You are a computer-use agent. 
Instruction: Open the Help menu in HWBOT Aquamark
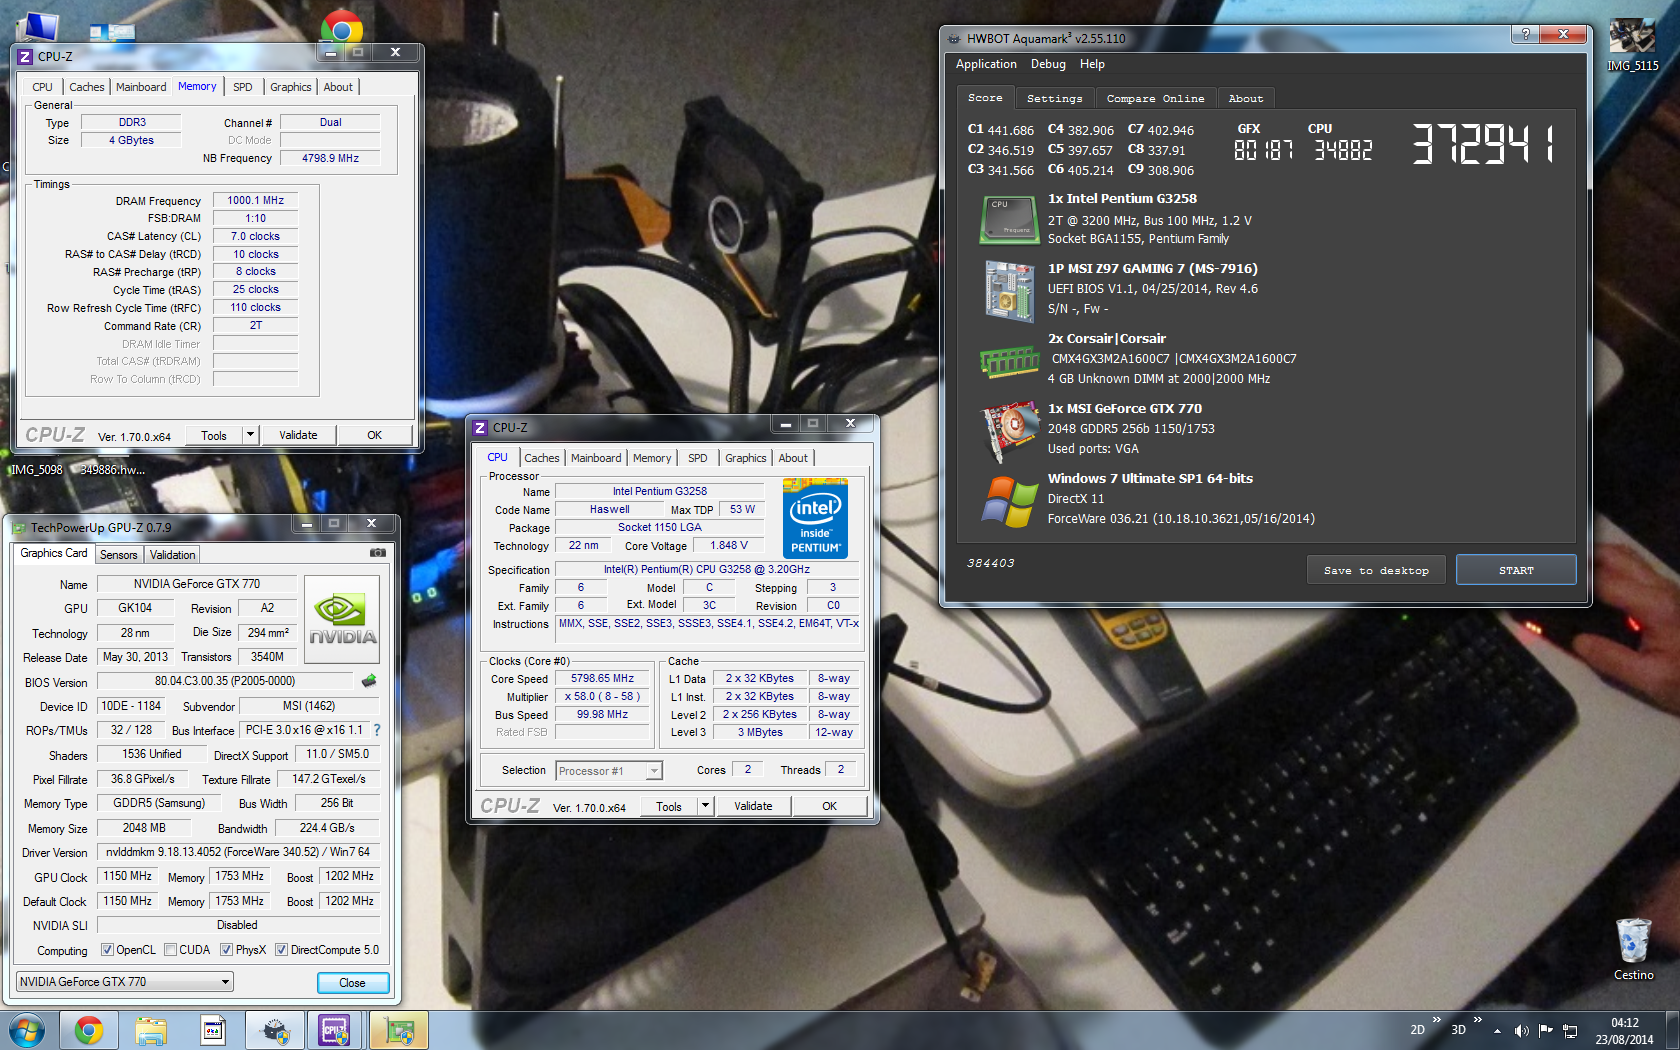(1092, 64)
